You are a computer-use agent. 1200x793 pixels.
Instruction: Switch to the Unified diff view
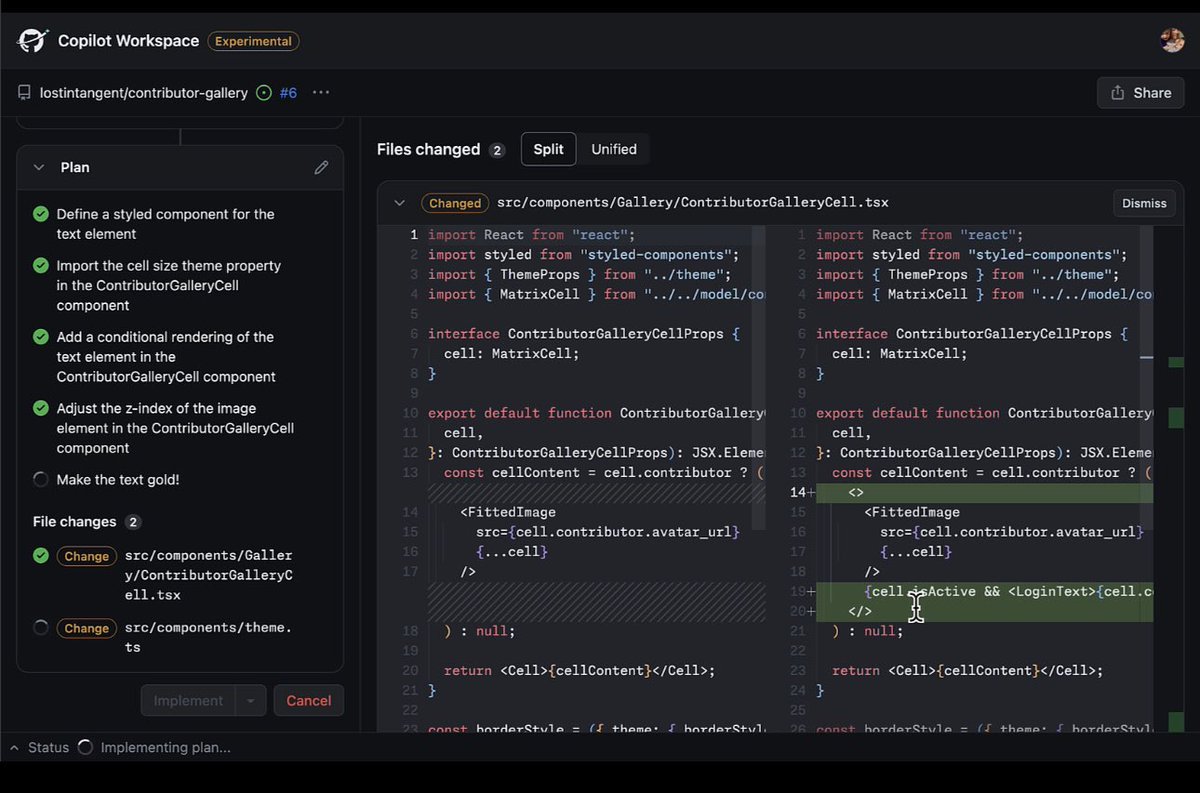(x=614, y=149)
